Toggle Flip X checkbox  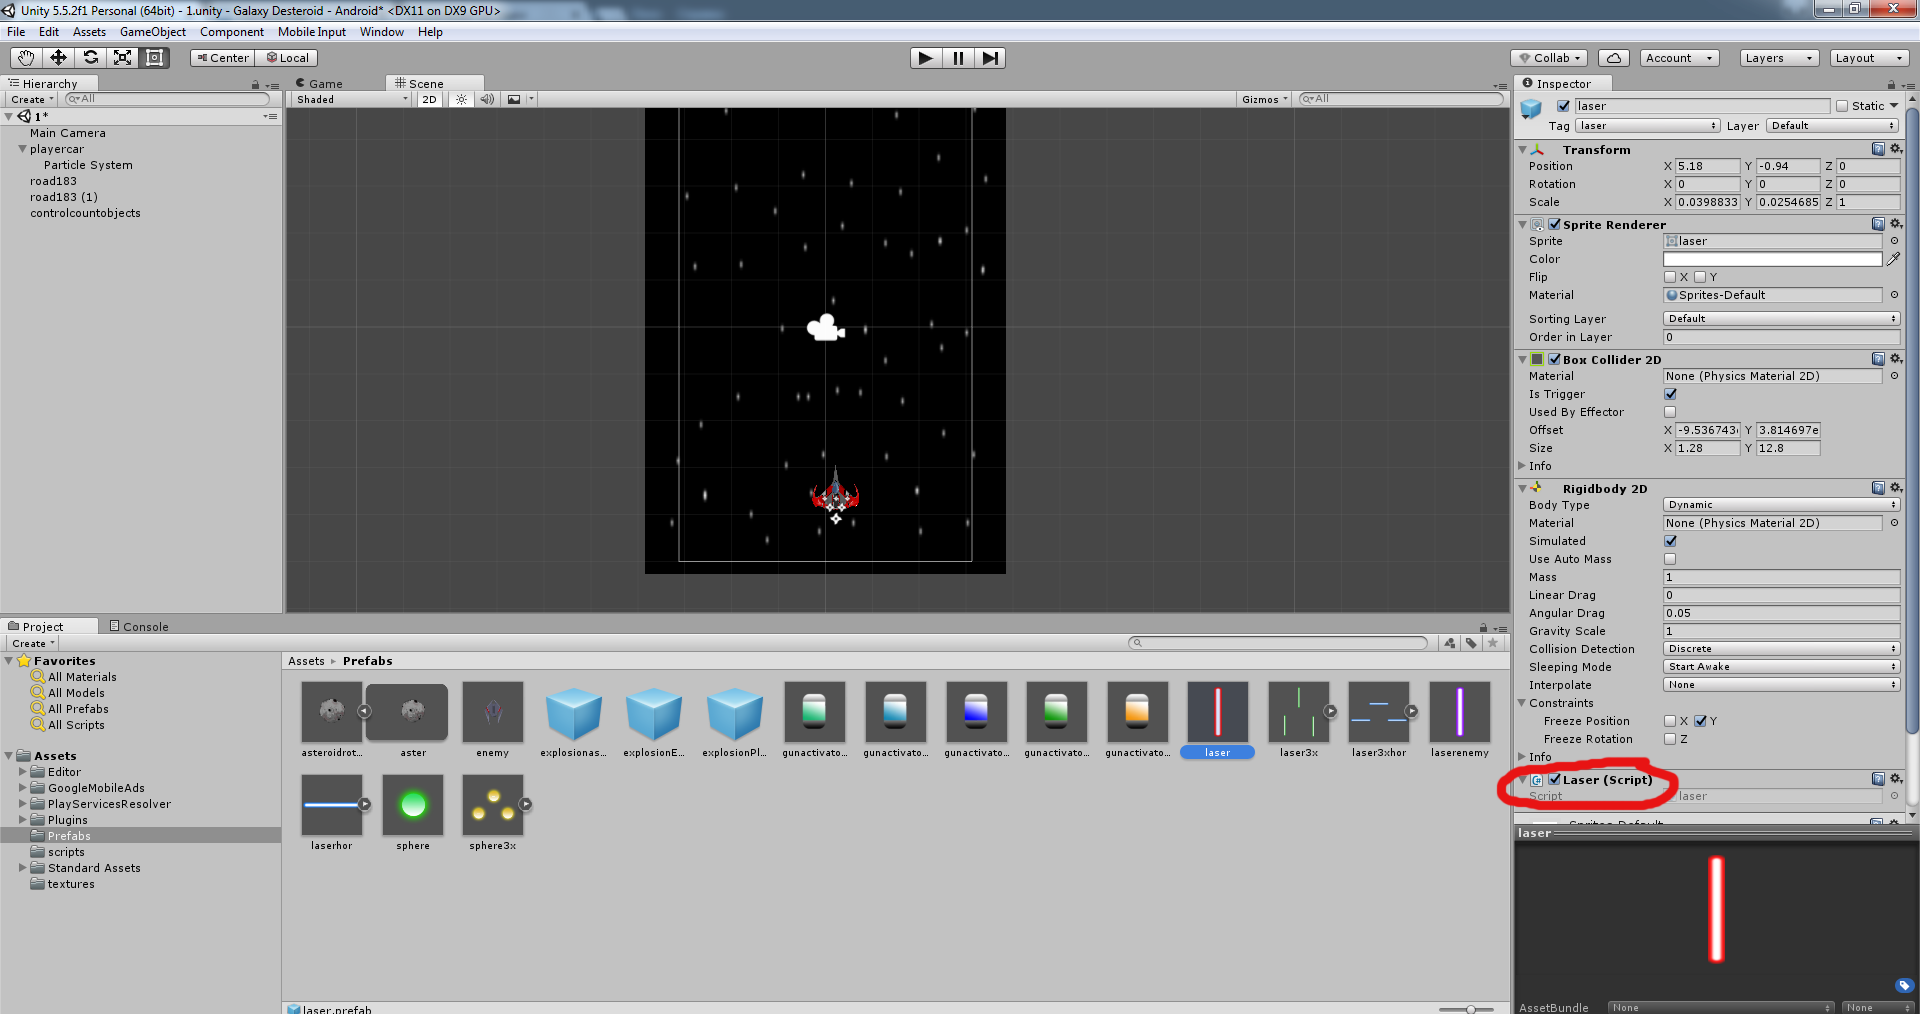point(1670,277)
